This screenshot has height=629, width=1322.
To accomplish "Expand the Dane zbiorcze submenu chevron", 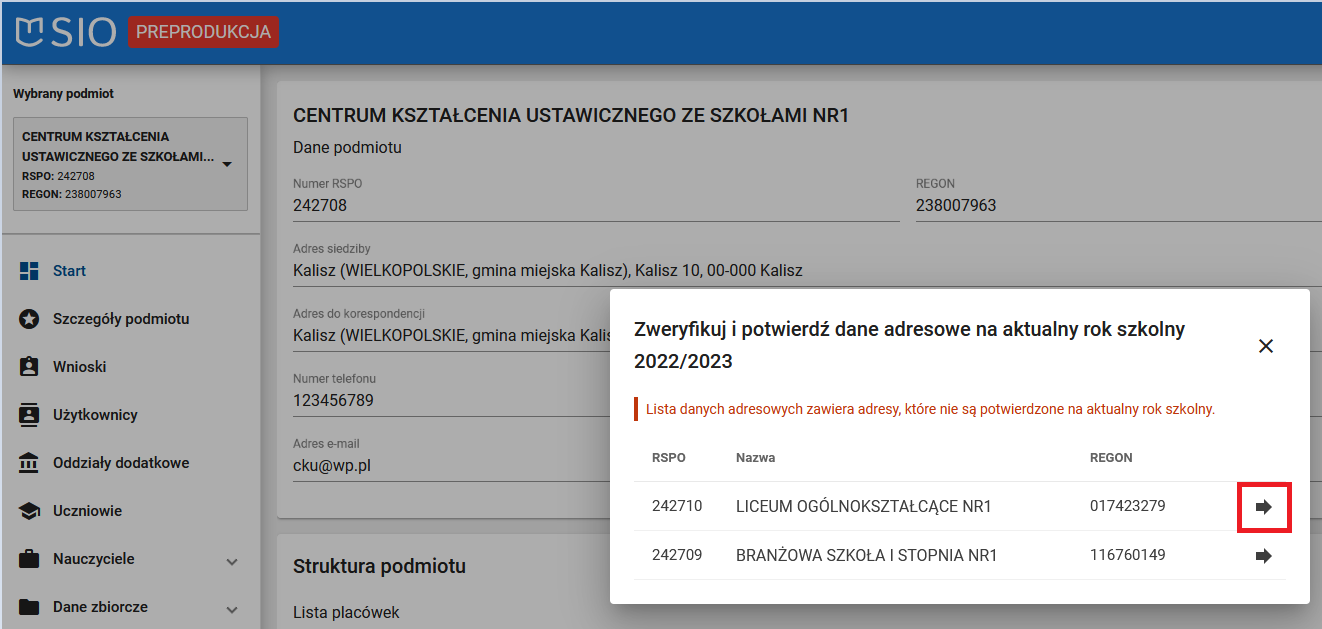I will point(232,606).
